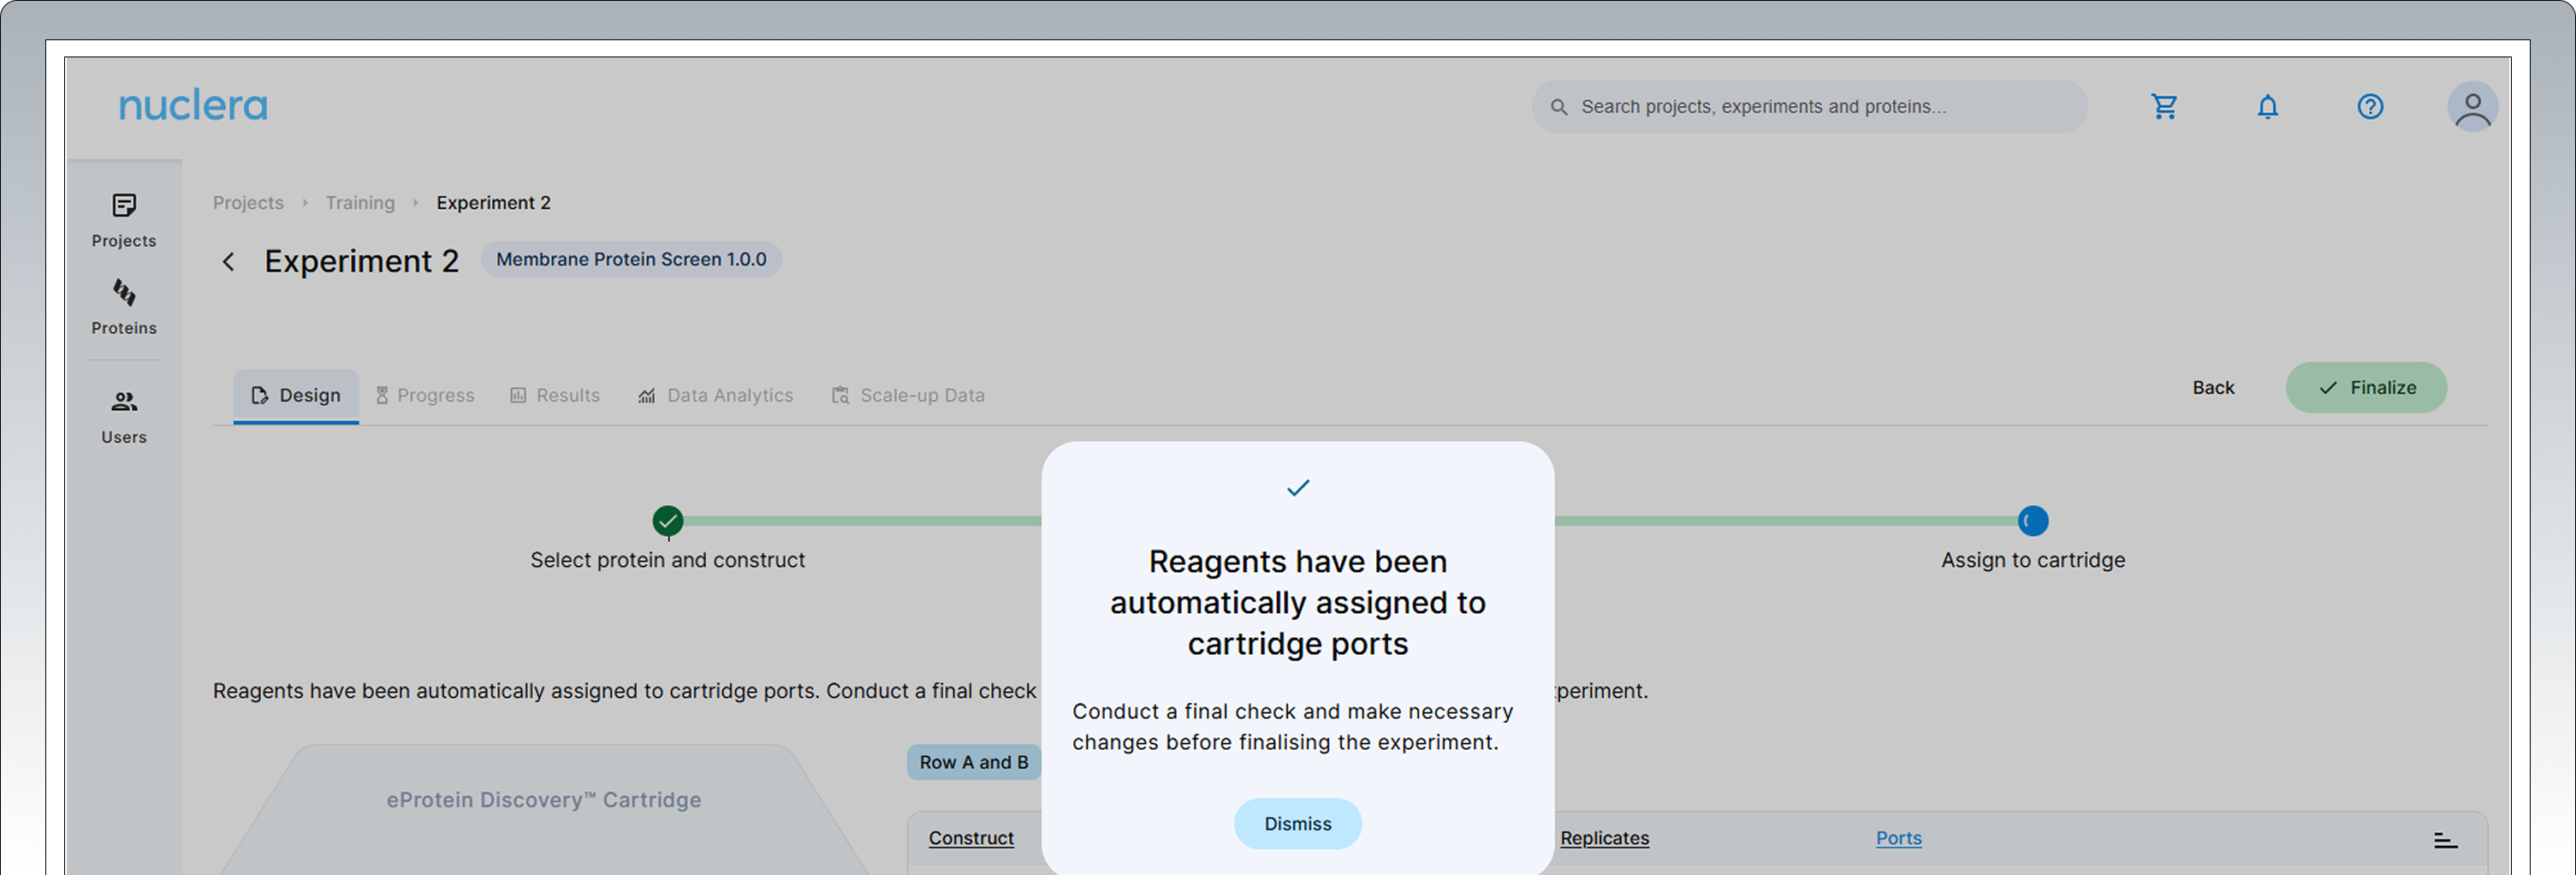Click the eProtein Discovery Cartridge label
The width and height of the screenshot is (2576, 875).
[x=544, y=800]
